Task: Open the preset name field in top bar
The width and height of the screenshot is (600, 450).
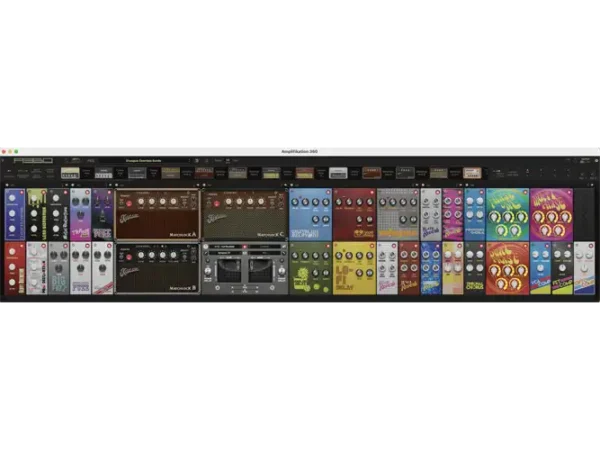Action: 144,161
